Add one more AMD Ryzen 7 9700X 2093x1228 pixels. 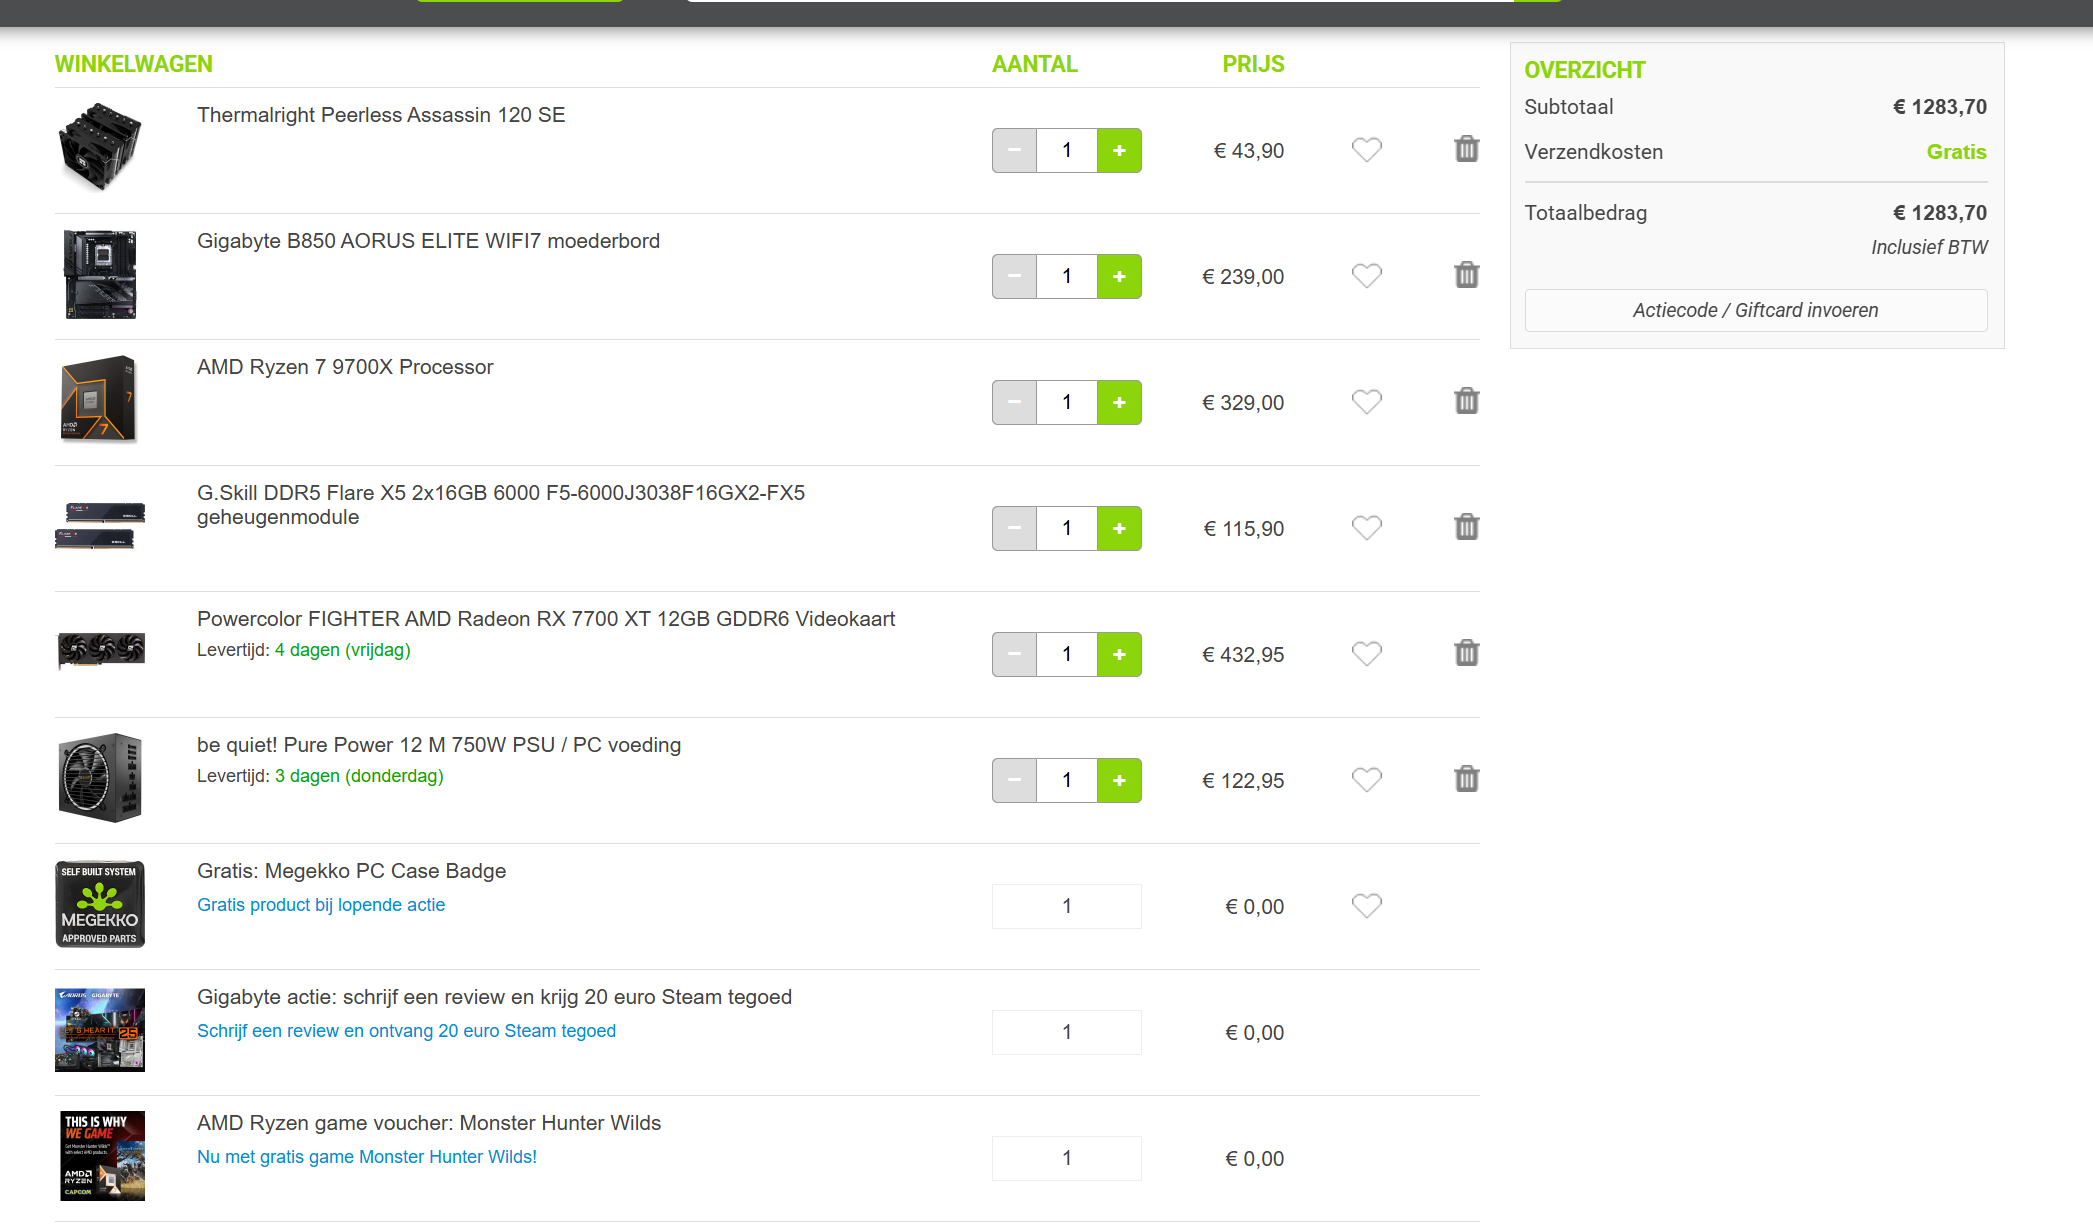pos(1119,402)
